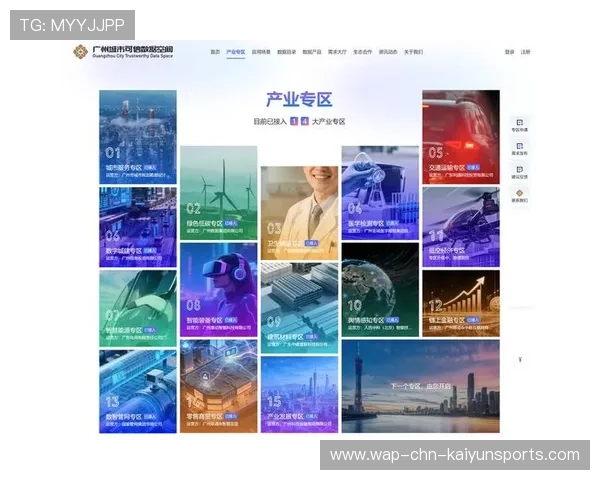The image size is (600, 480).
Task: Open card 02 绿色低碳专区 with wind turbines
Action: coord(218,193)
